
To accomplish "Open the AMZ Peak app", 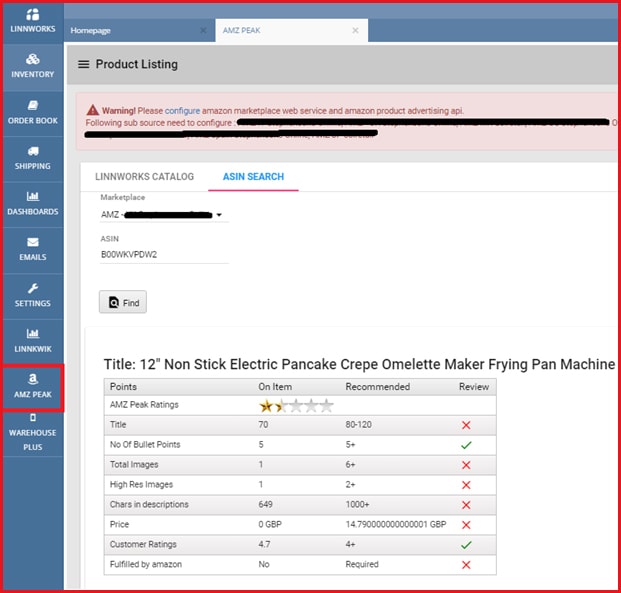I will pos(32,387).
